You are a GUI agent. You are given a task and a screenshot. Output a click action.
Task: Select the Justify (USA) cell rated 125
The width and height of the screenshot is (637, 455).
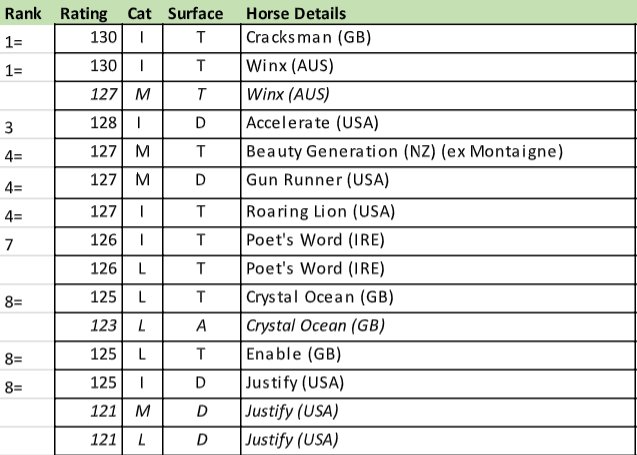(x=438, y=384)
